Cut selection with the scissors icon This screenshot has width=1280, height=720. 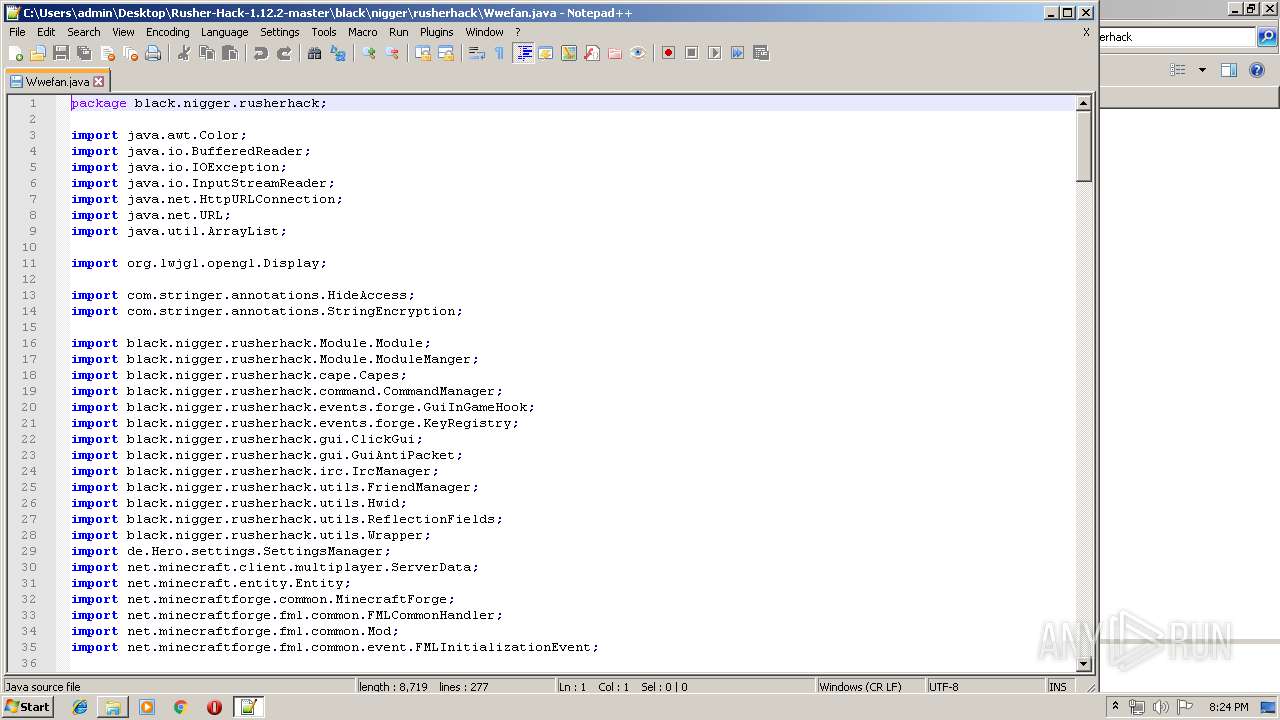point(184,53)
